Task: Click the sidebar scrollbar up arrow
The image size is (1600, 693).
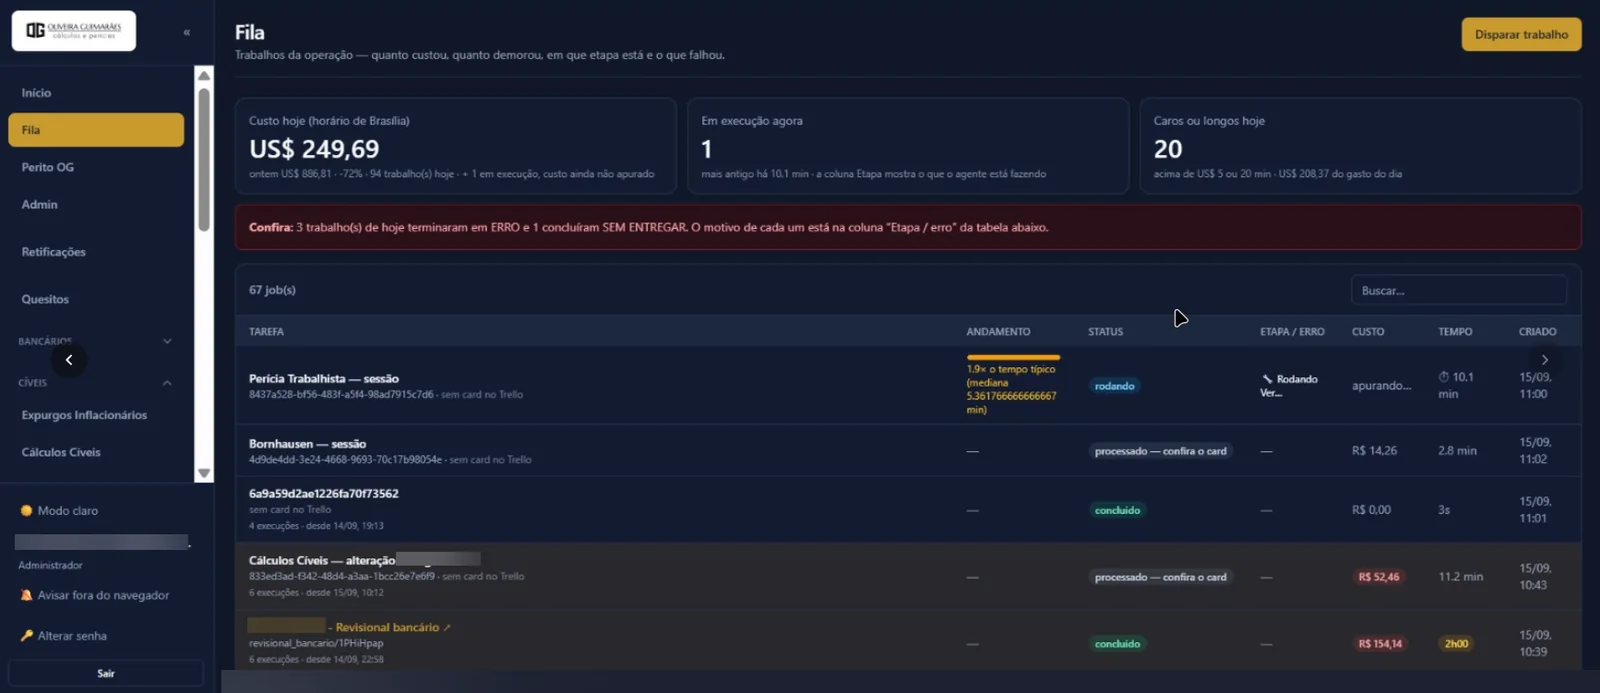Action: [204, 75]
